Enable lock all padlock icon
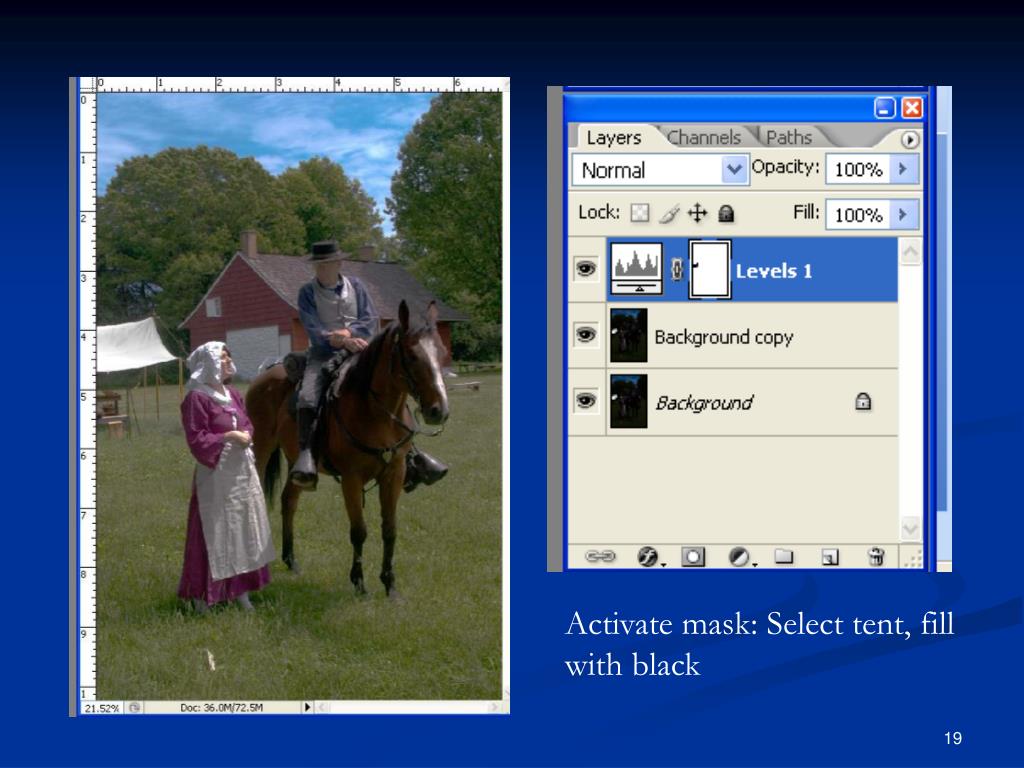This screenshot has height=768, width=1024. pyautogui.click(x=726, y=213)
